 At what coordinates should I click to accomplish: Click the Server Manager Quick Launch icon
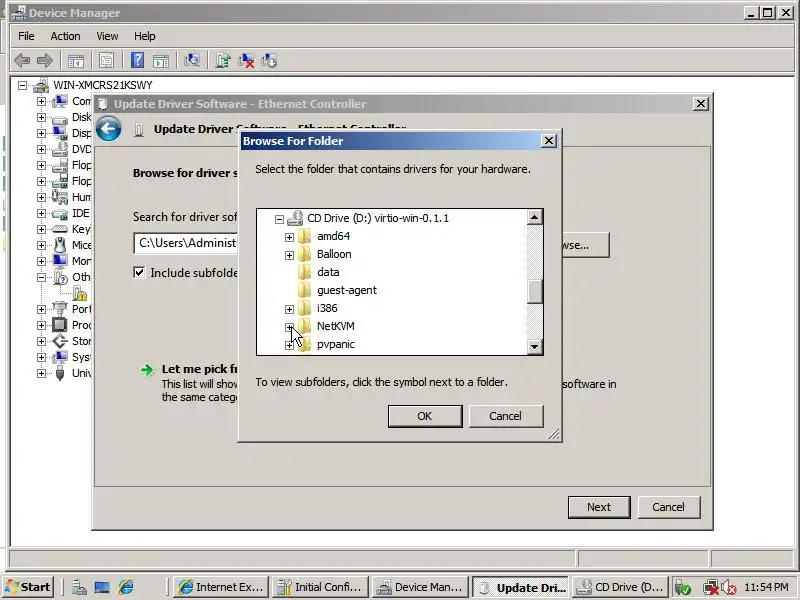[x=79, y=587]
